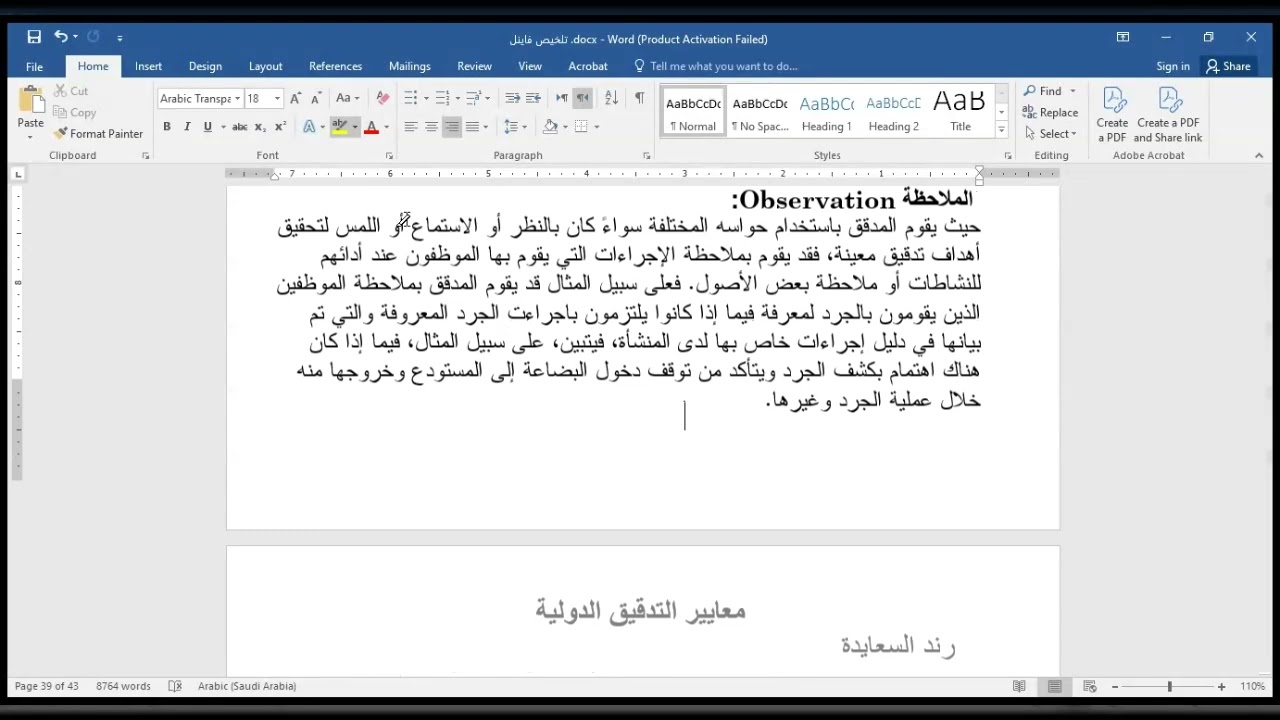Open the File tab
Viewport: 1280px width, 720px height.
click(x=34, y=66)
